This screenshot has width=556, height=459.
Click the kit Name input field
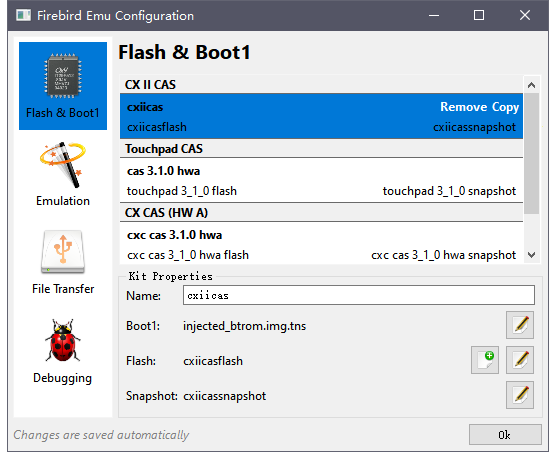pos(359,295)
